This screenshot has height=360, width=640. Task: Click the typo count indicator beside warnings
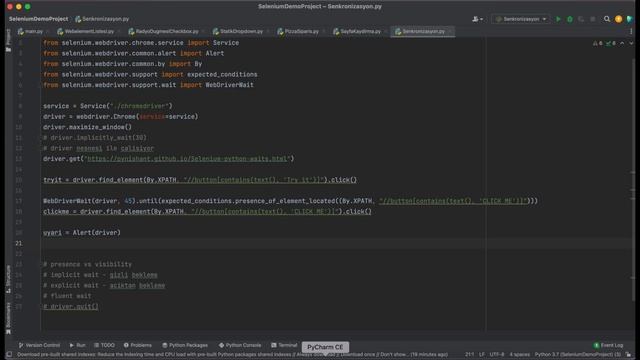(x=611, y=43)
